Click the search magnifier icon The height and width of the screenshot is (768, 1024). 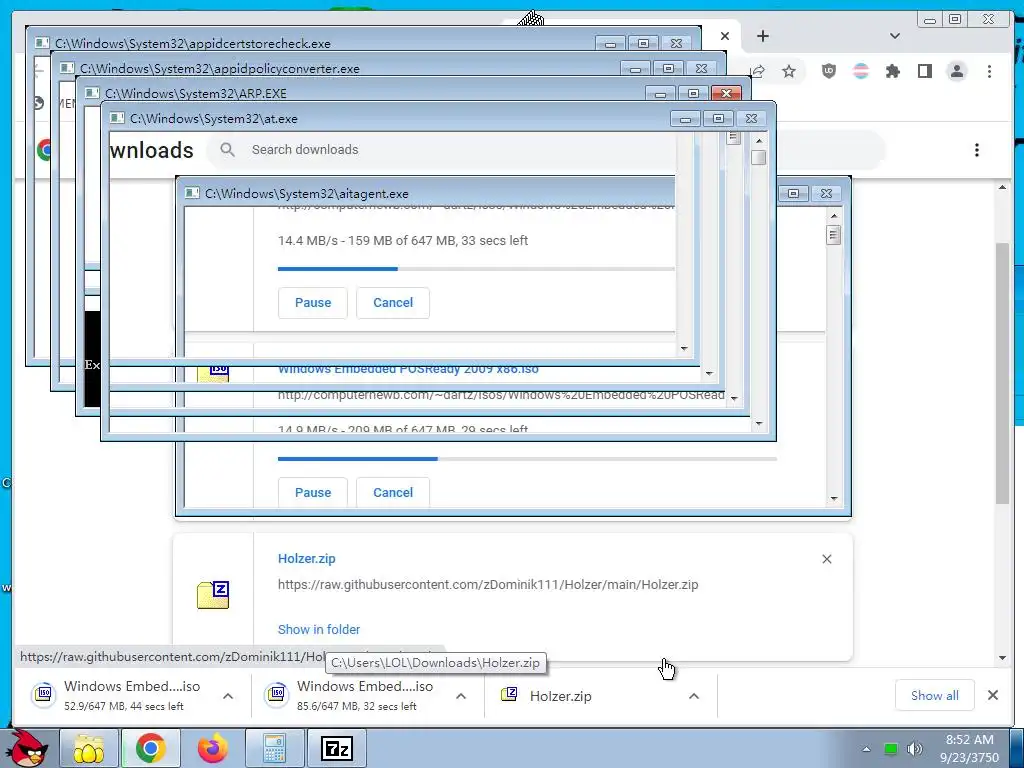(227, 150)
